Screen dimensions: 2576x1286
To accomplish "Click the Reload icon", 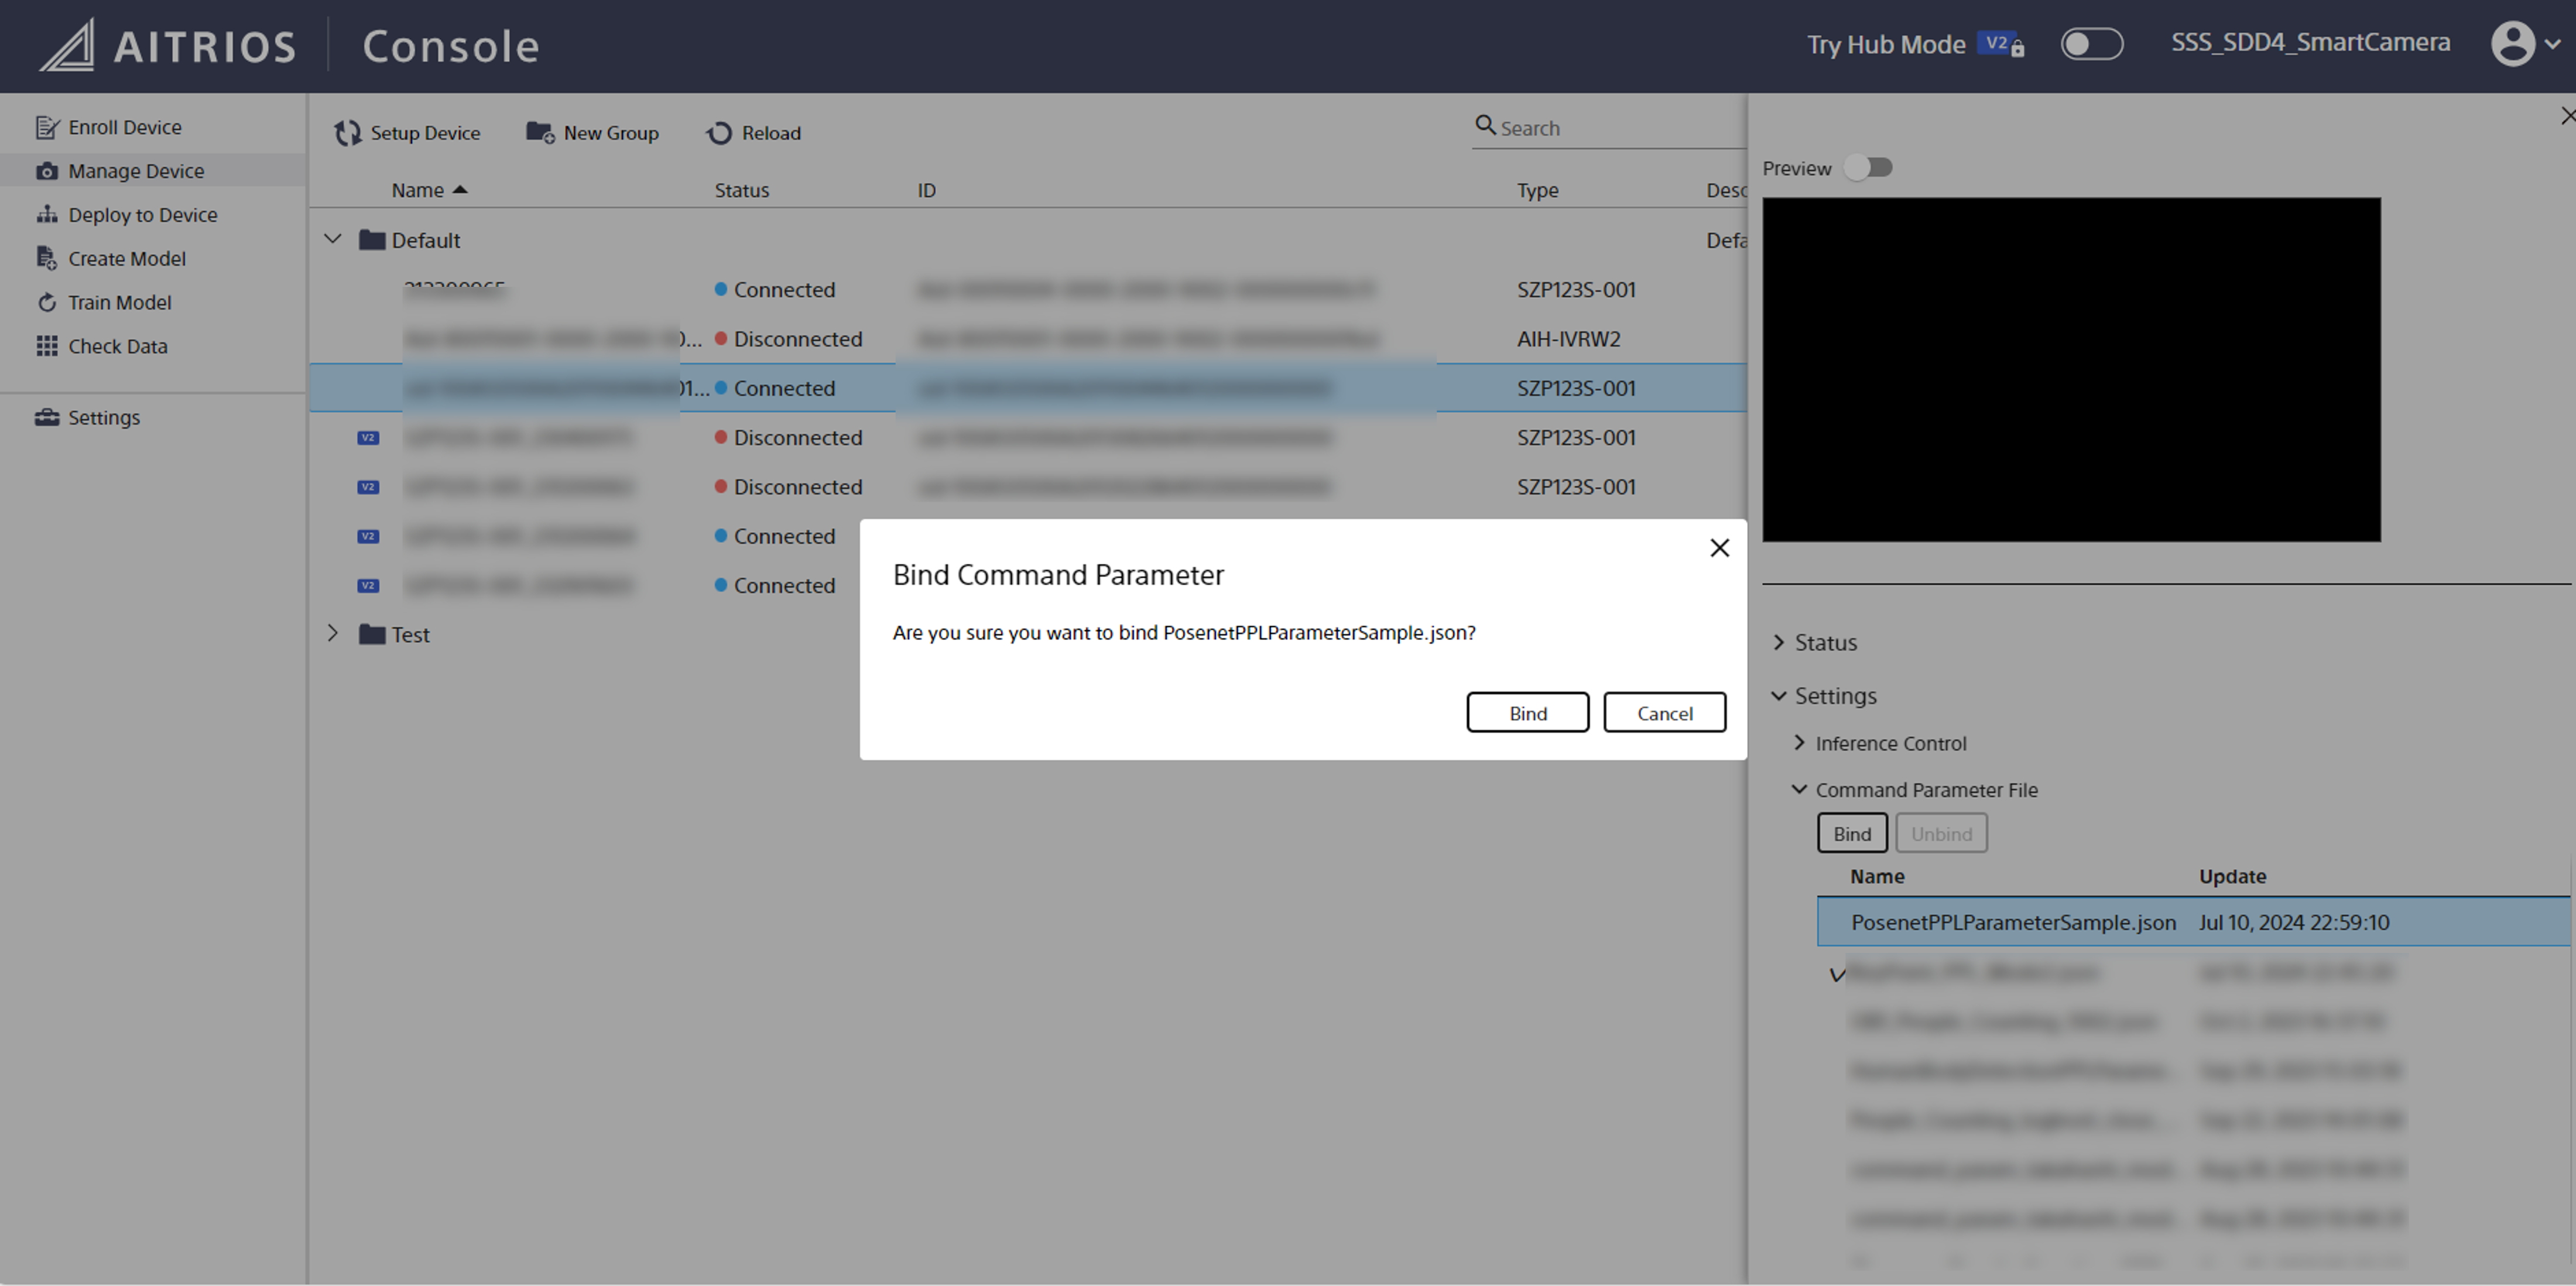I will [719, 133].
